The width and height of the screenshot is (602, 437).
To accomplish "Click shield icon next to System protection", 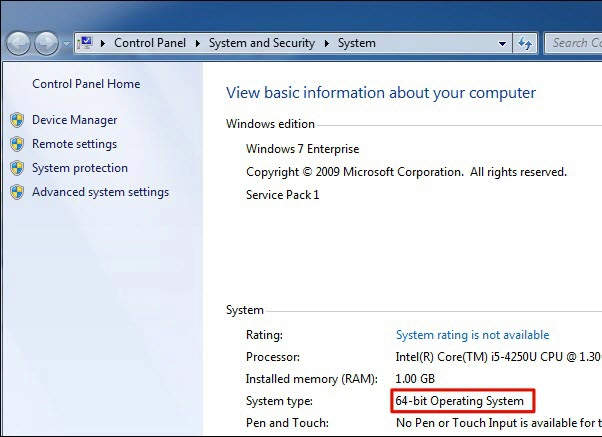I will pos(17,169).
